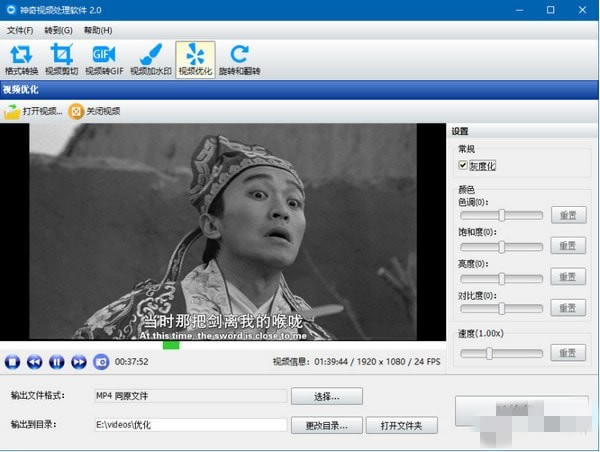The width and height of the screenshot is (600, 452).
Task: Open the 视频转GIF tool
Action: tap(104, 60)
